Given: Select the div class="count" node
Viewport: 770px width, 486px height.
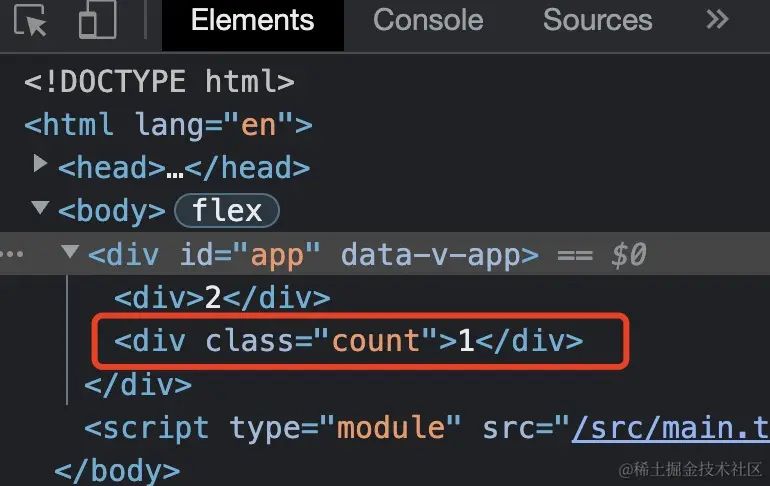Looking at the screenshot, I should 349,341.
